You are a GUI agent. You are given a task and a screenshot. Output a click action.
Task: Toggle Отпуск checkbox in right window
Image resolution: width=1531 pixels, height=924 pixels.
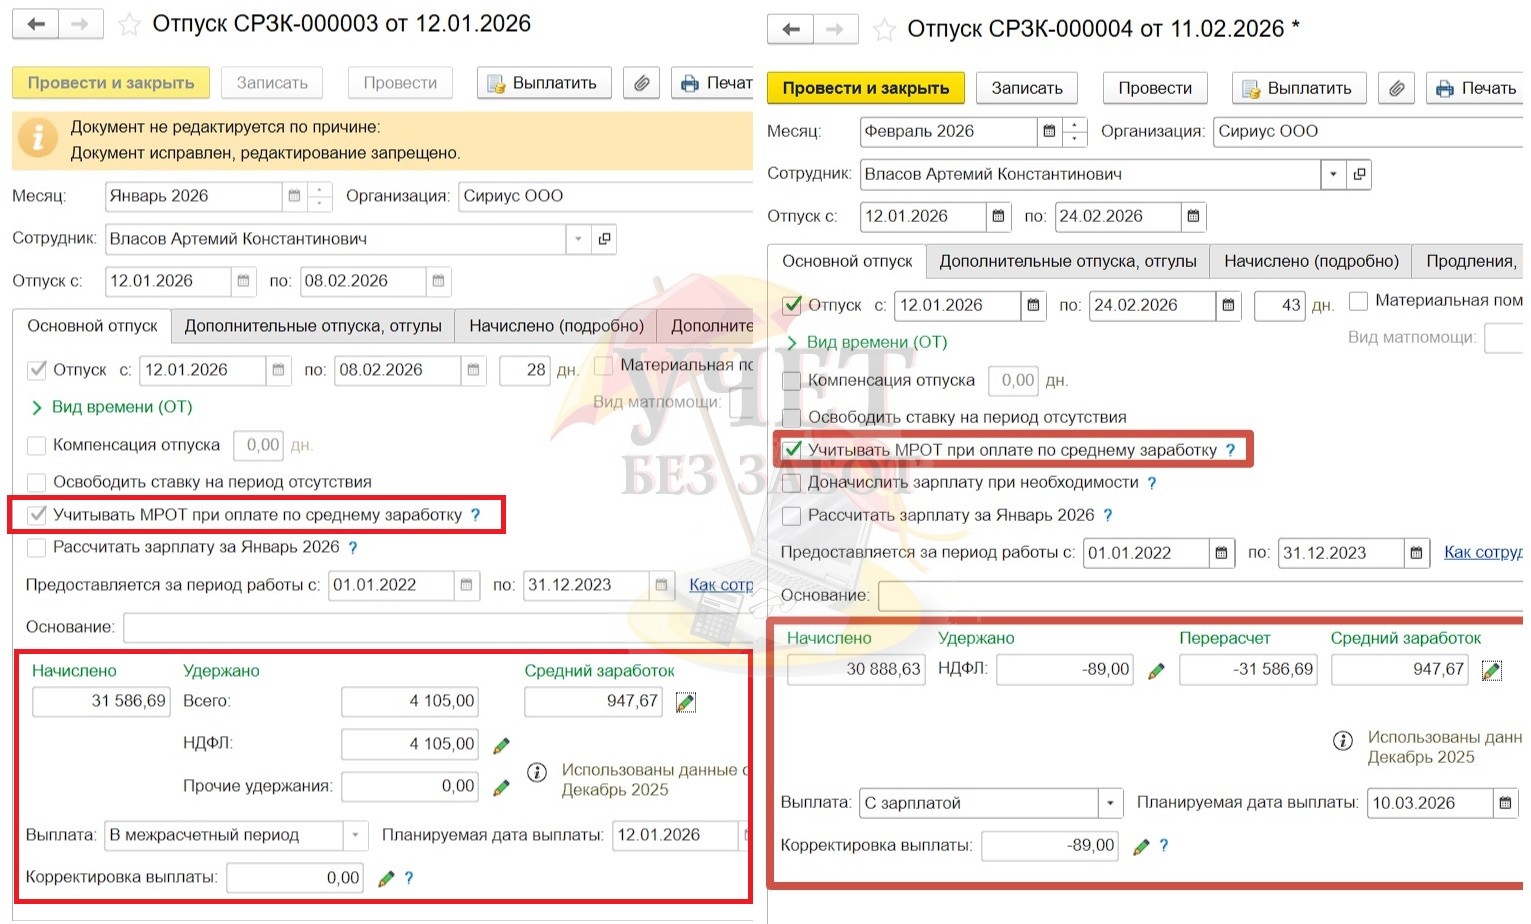tap(792, 305)
